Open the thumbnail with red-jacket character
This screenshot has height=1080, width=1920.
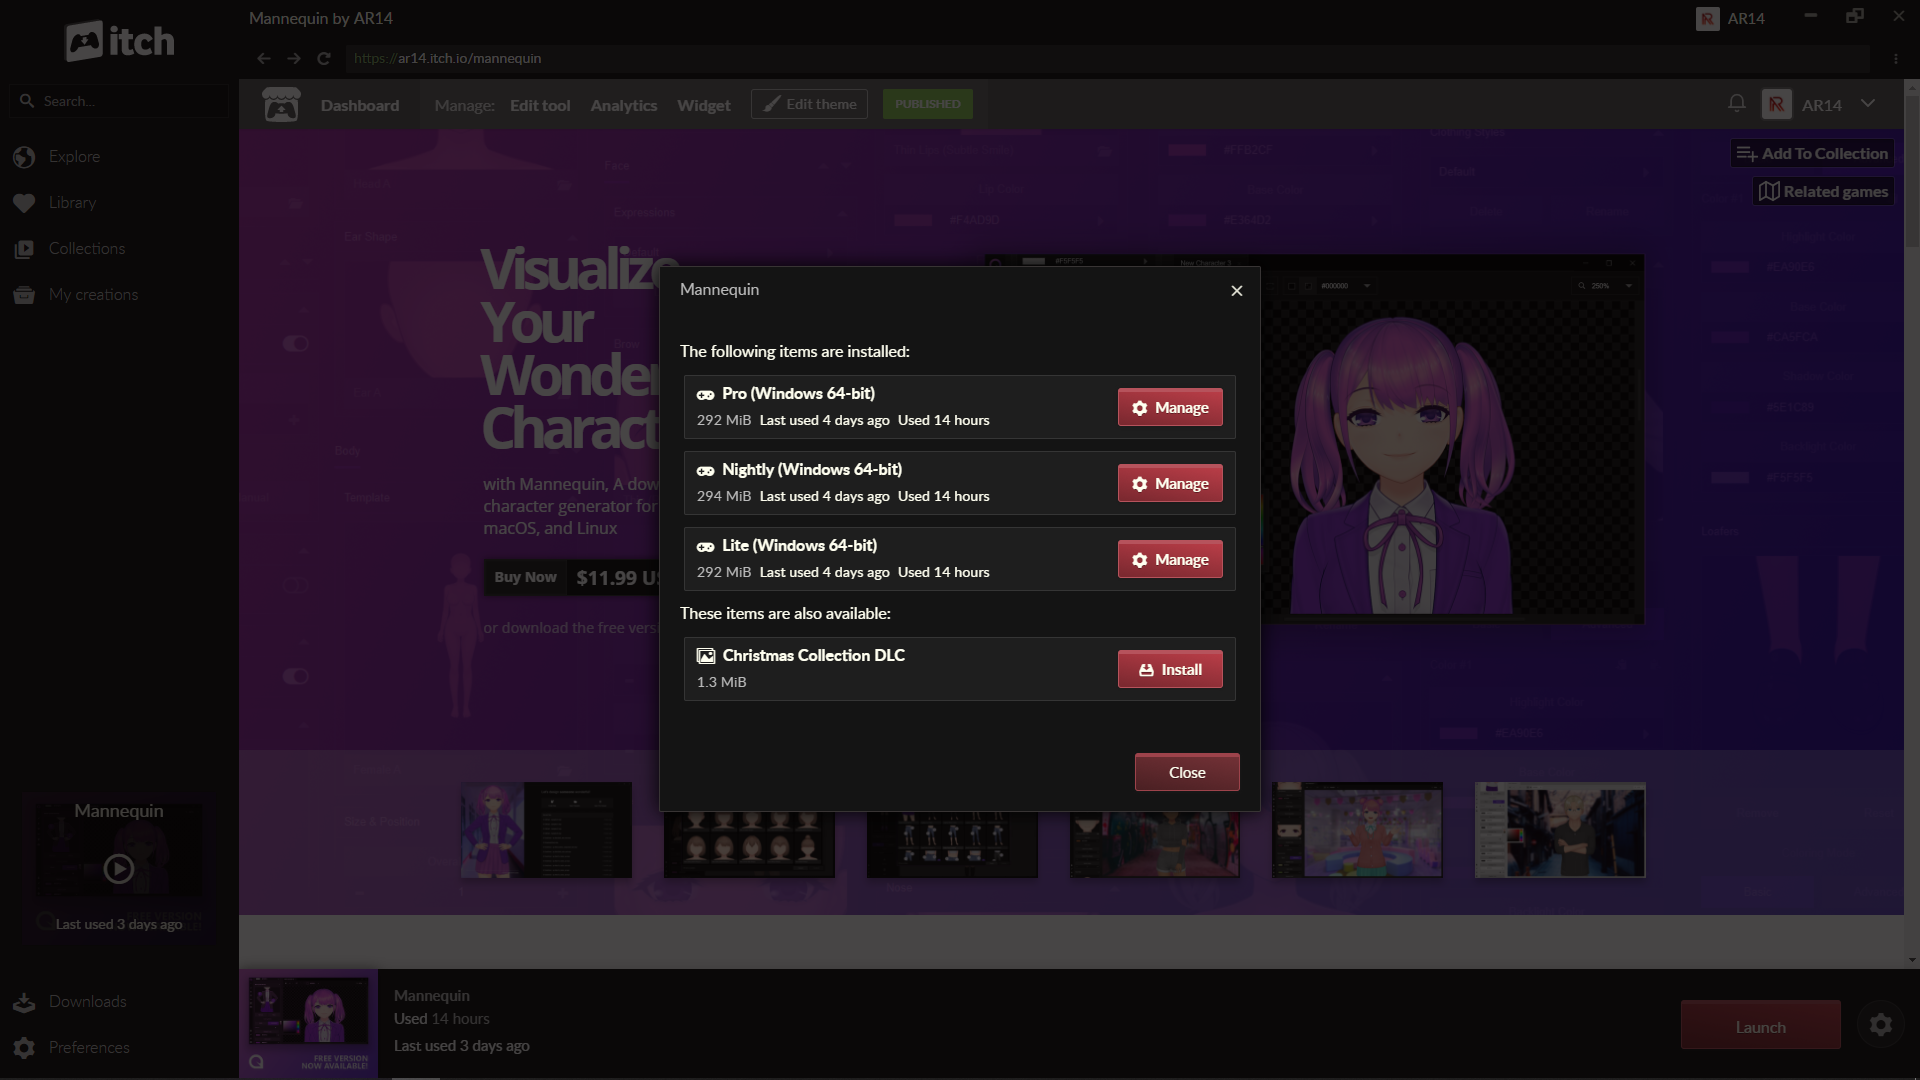1357,830
